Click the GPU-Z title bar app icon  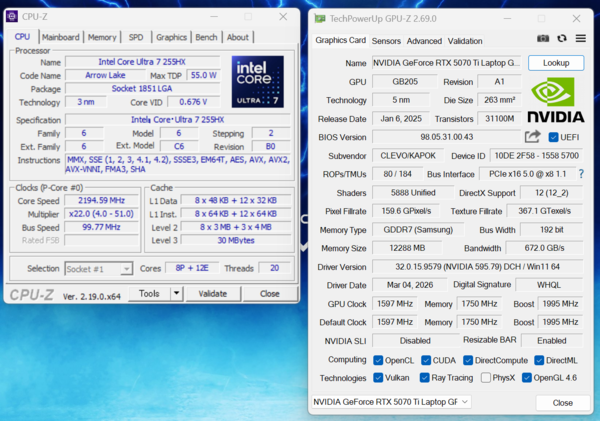coord(320,18)
